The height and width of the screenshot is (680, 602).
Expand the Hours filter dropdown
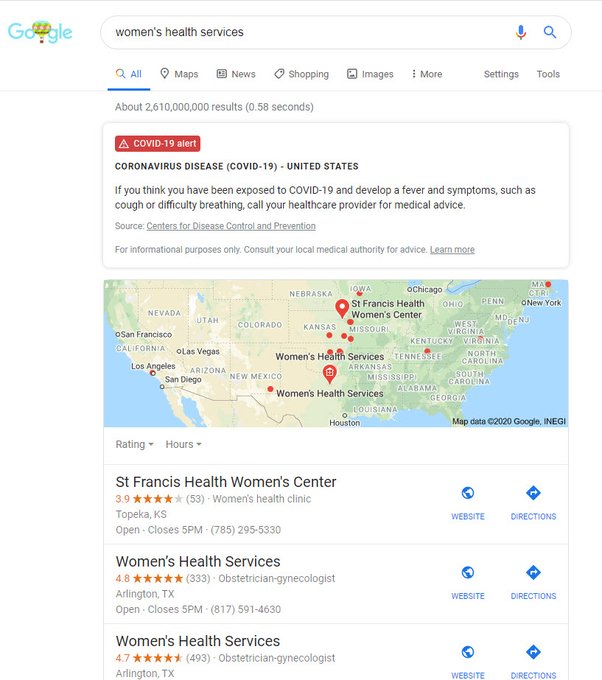coord(183,444)
